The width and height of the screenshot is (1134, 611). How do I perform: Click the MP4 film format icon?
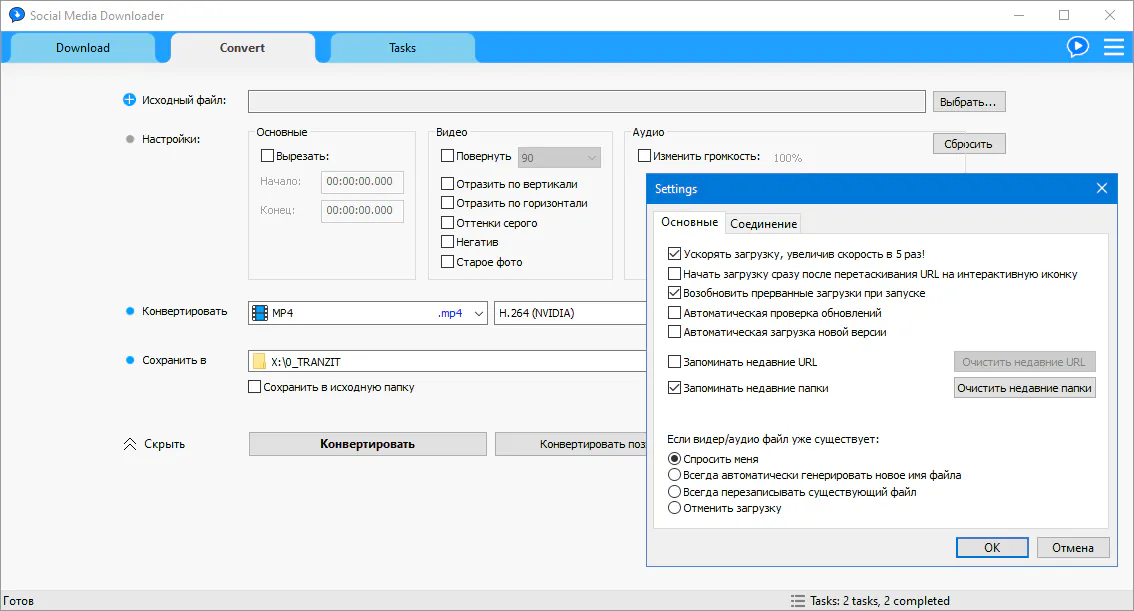[260, 313]
